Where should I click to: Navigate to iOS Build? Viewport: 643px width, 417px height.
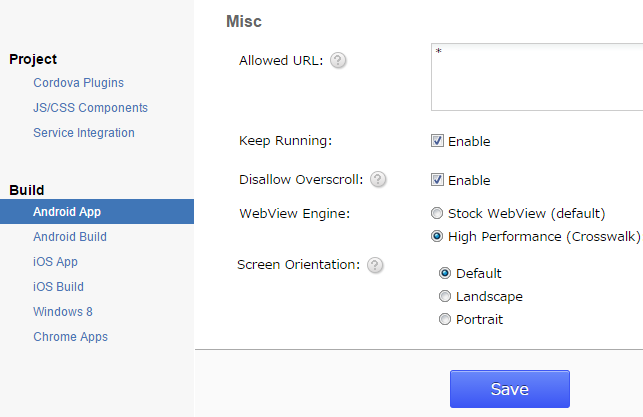click(58, 287)
